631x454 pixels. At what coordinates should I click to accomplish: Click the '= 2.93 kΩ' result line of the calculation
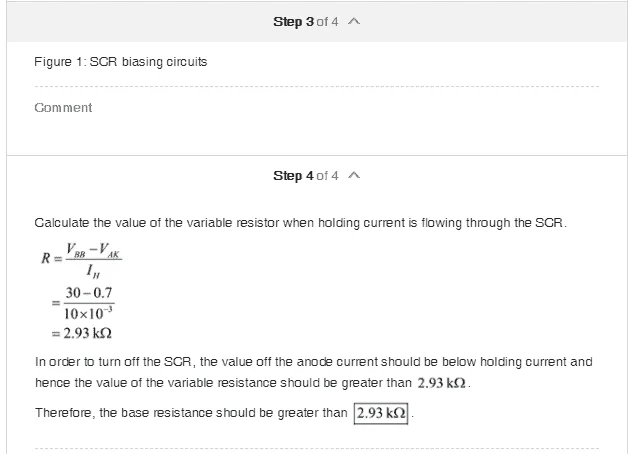click(82, 333)
